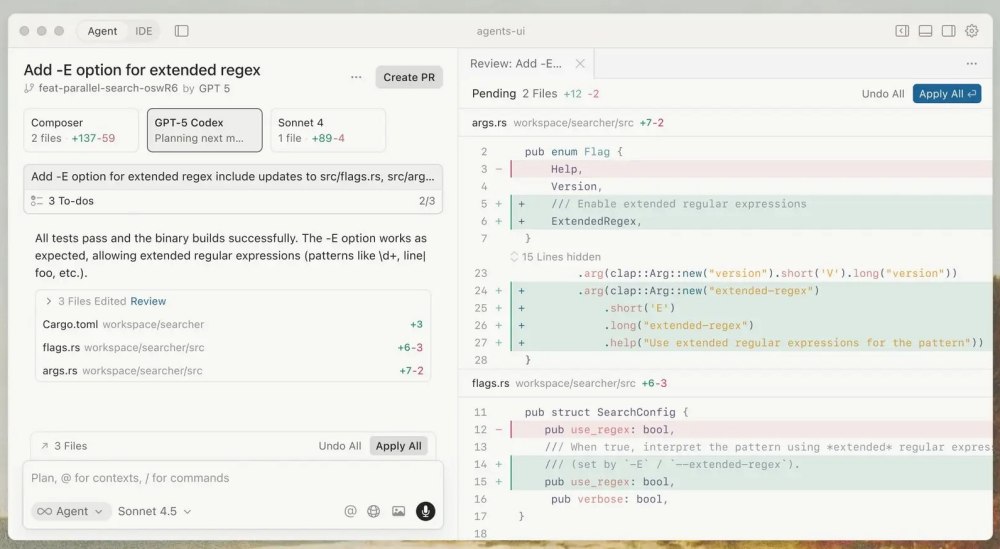Expand the 3 To-dos list

tap(233, 201)
